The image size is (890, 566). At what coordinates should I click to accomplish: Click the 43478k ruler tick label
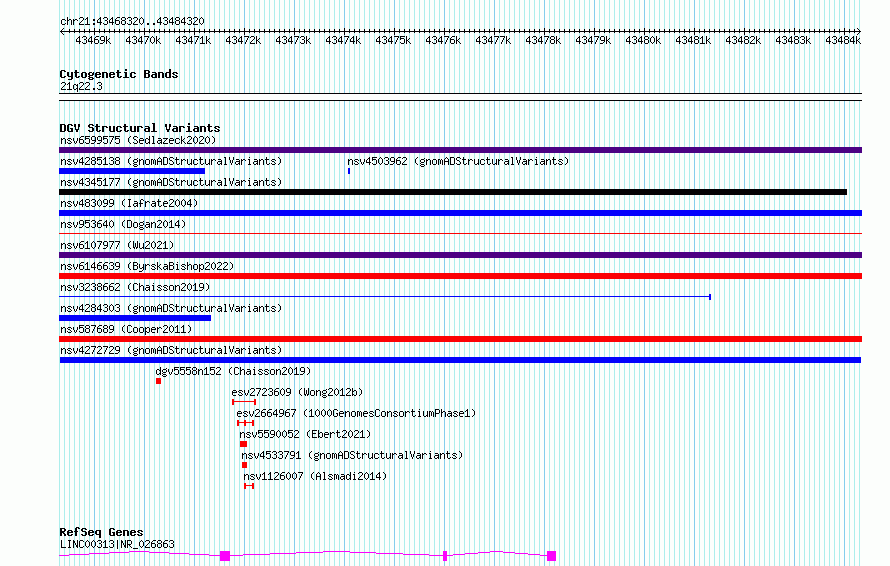click(x=543, y=40)
